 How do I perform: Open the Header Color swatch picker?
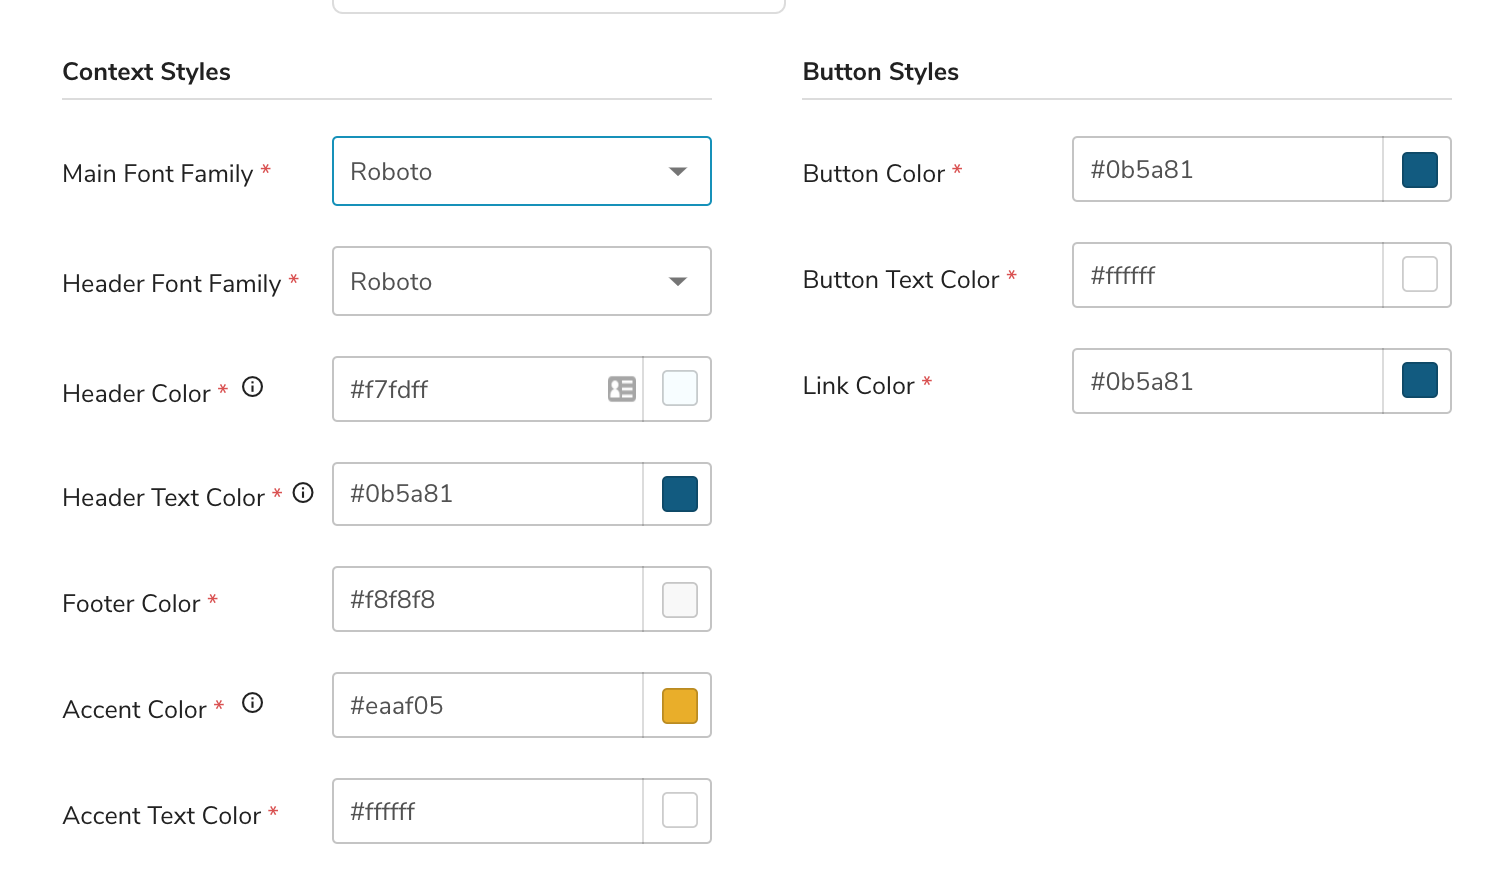680,388
